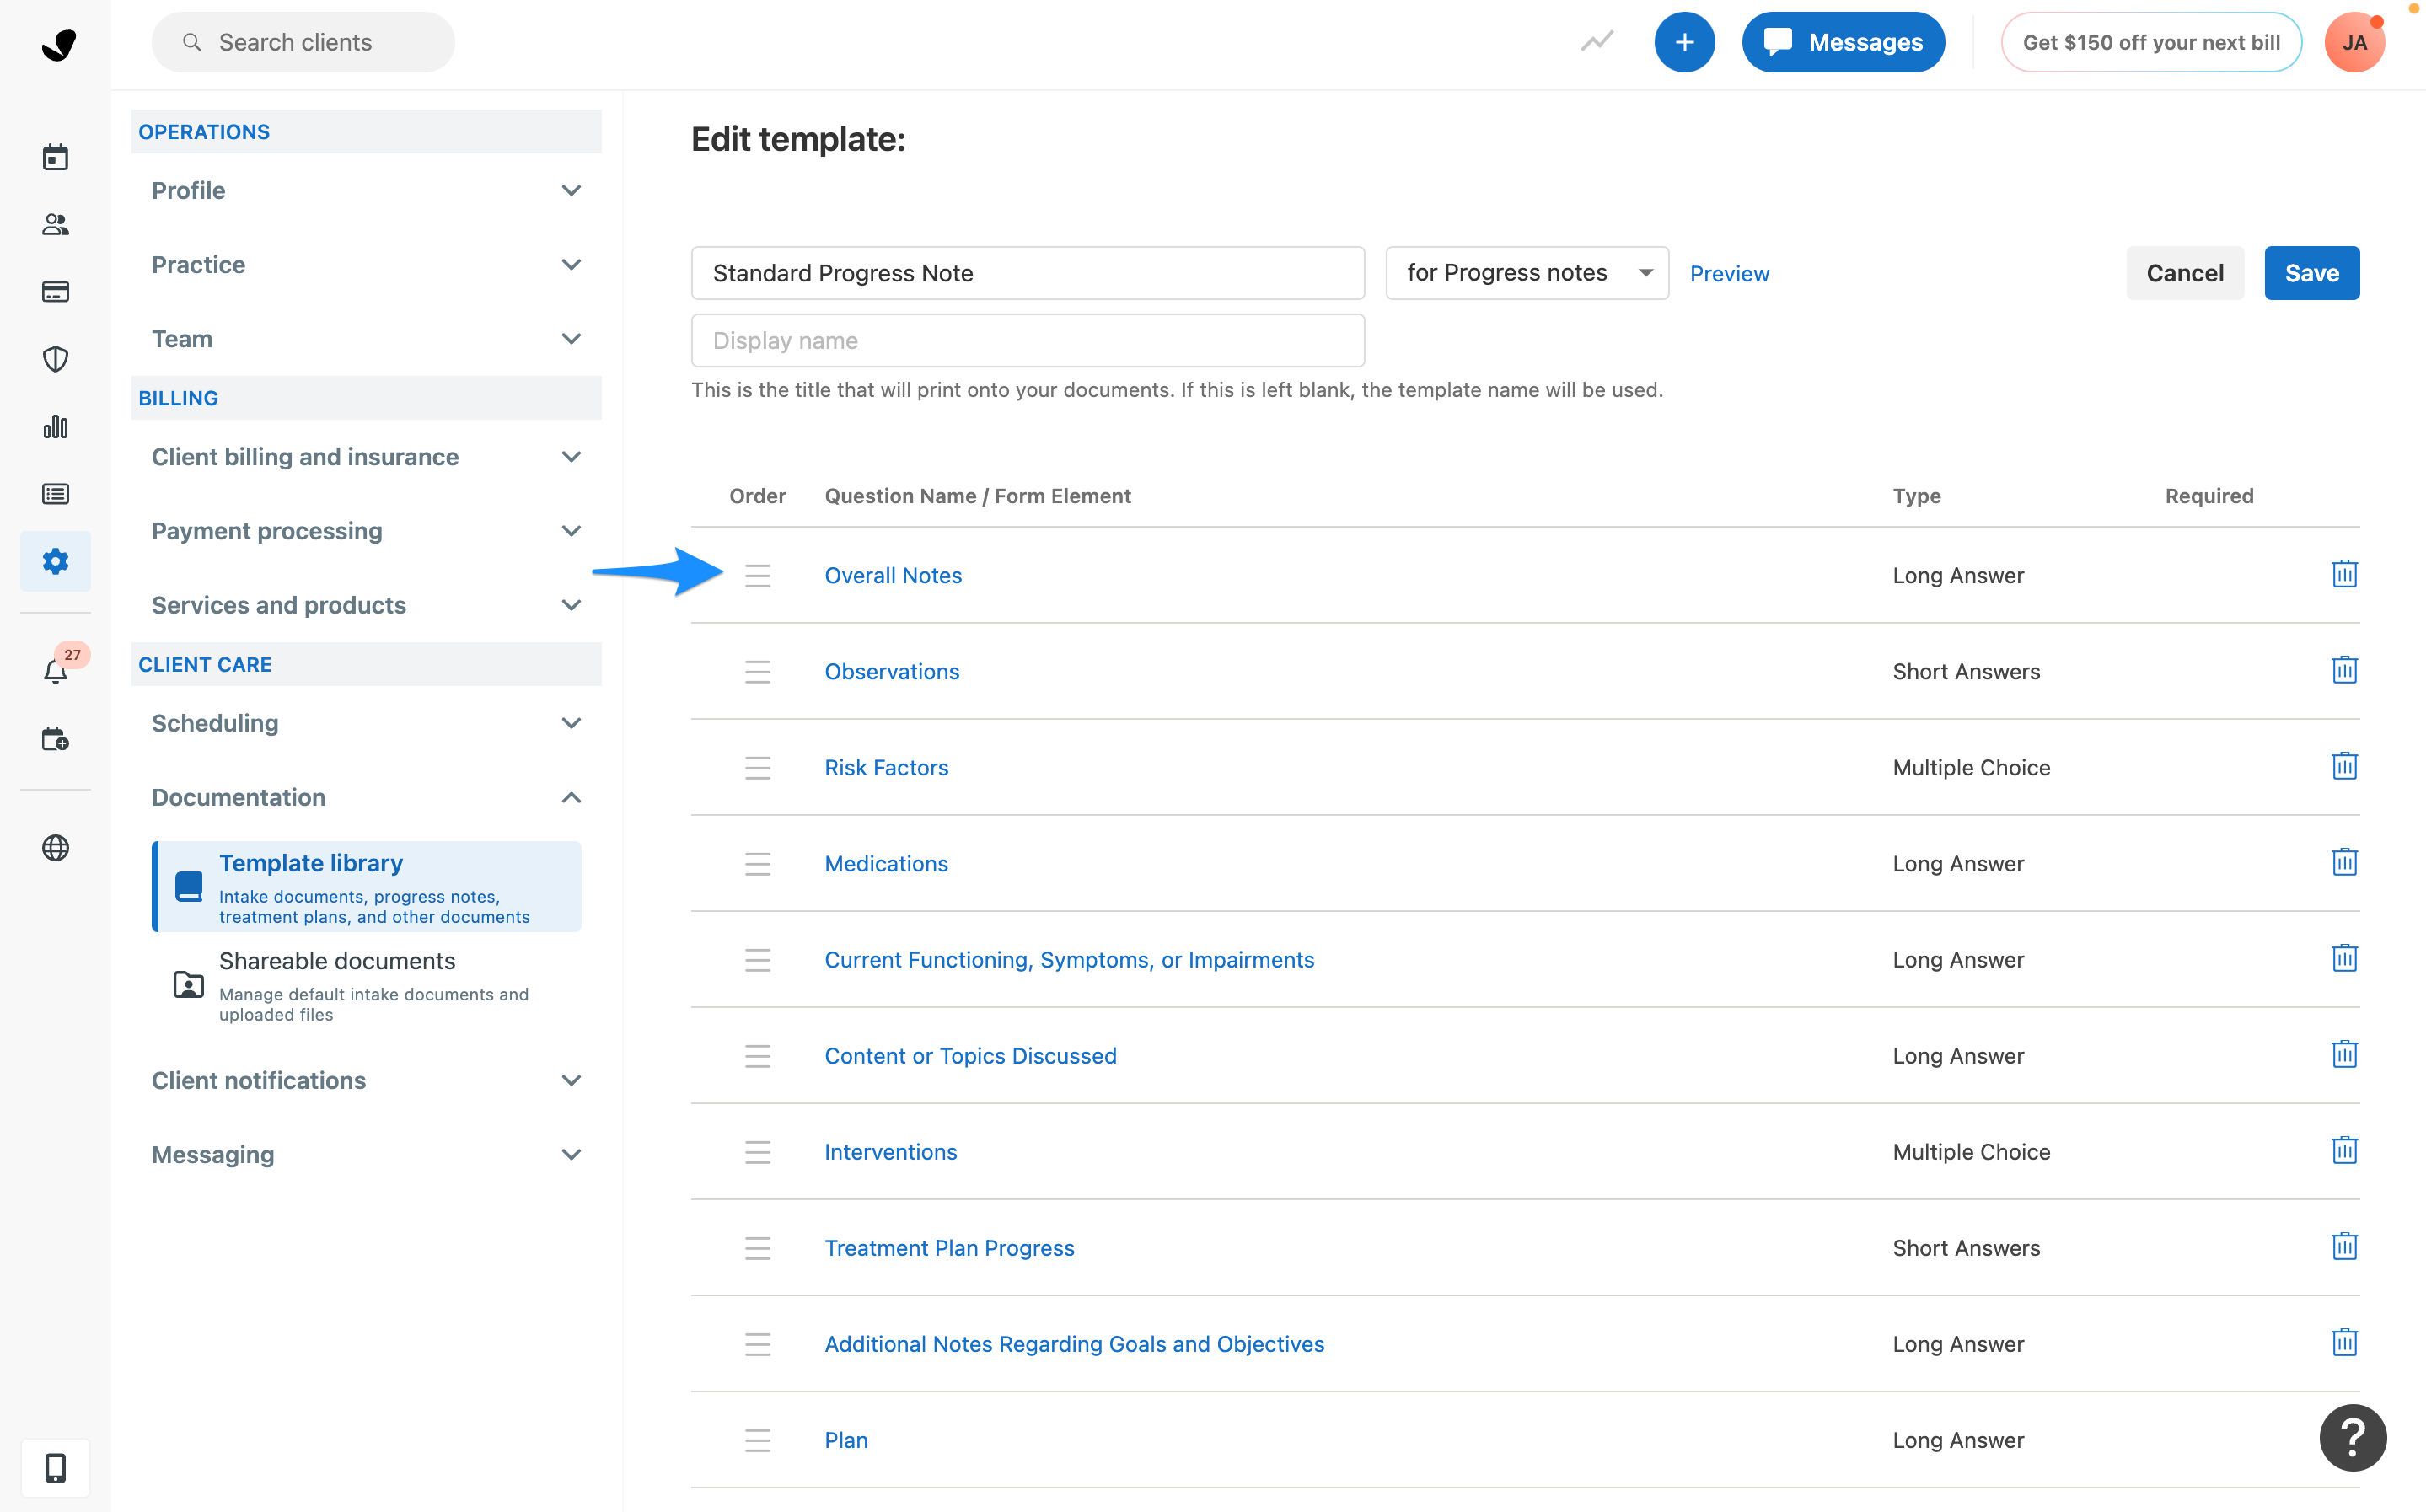
Task: Open the 'for Progress notes' dropdown
Action: pyautogui.click(x=1525, y=272)
